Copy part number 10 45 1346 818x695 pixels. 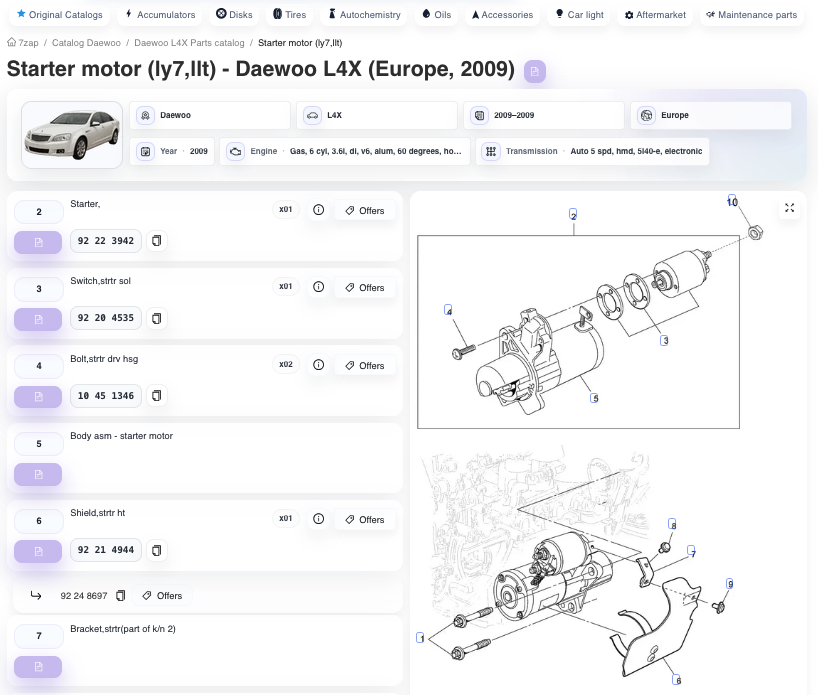click(x=157, y=396)
